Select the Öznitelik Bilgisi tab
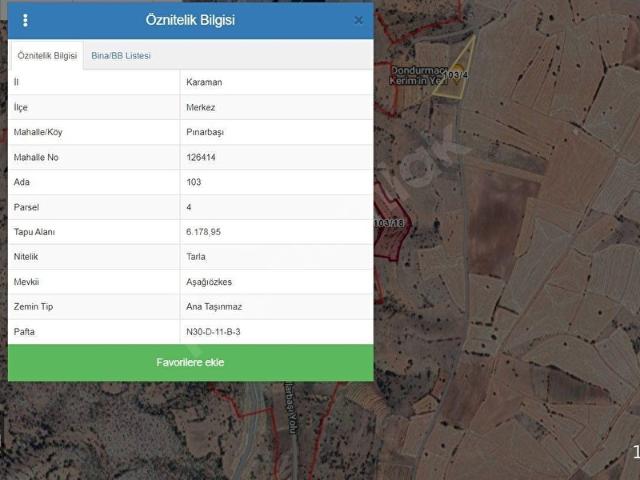The width and height of the screenshot is (640, 480). click(x=47, y=56)
